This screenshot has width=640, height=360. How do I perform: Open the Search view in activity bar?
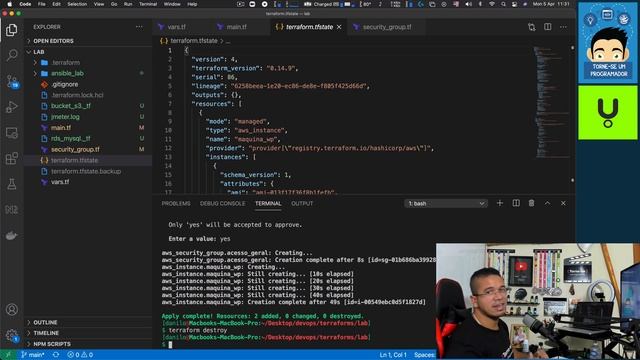(11, 55)
